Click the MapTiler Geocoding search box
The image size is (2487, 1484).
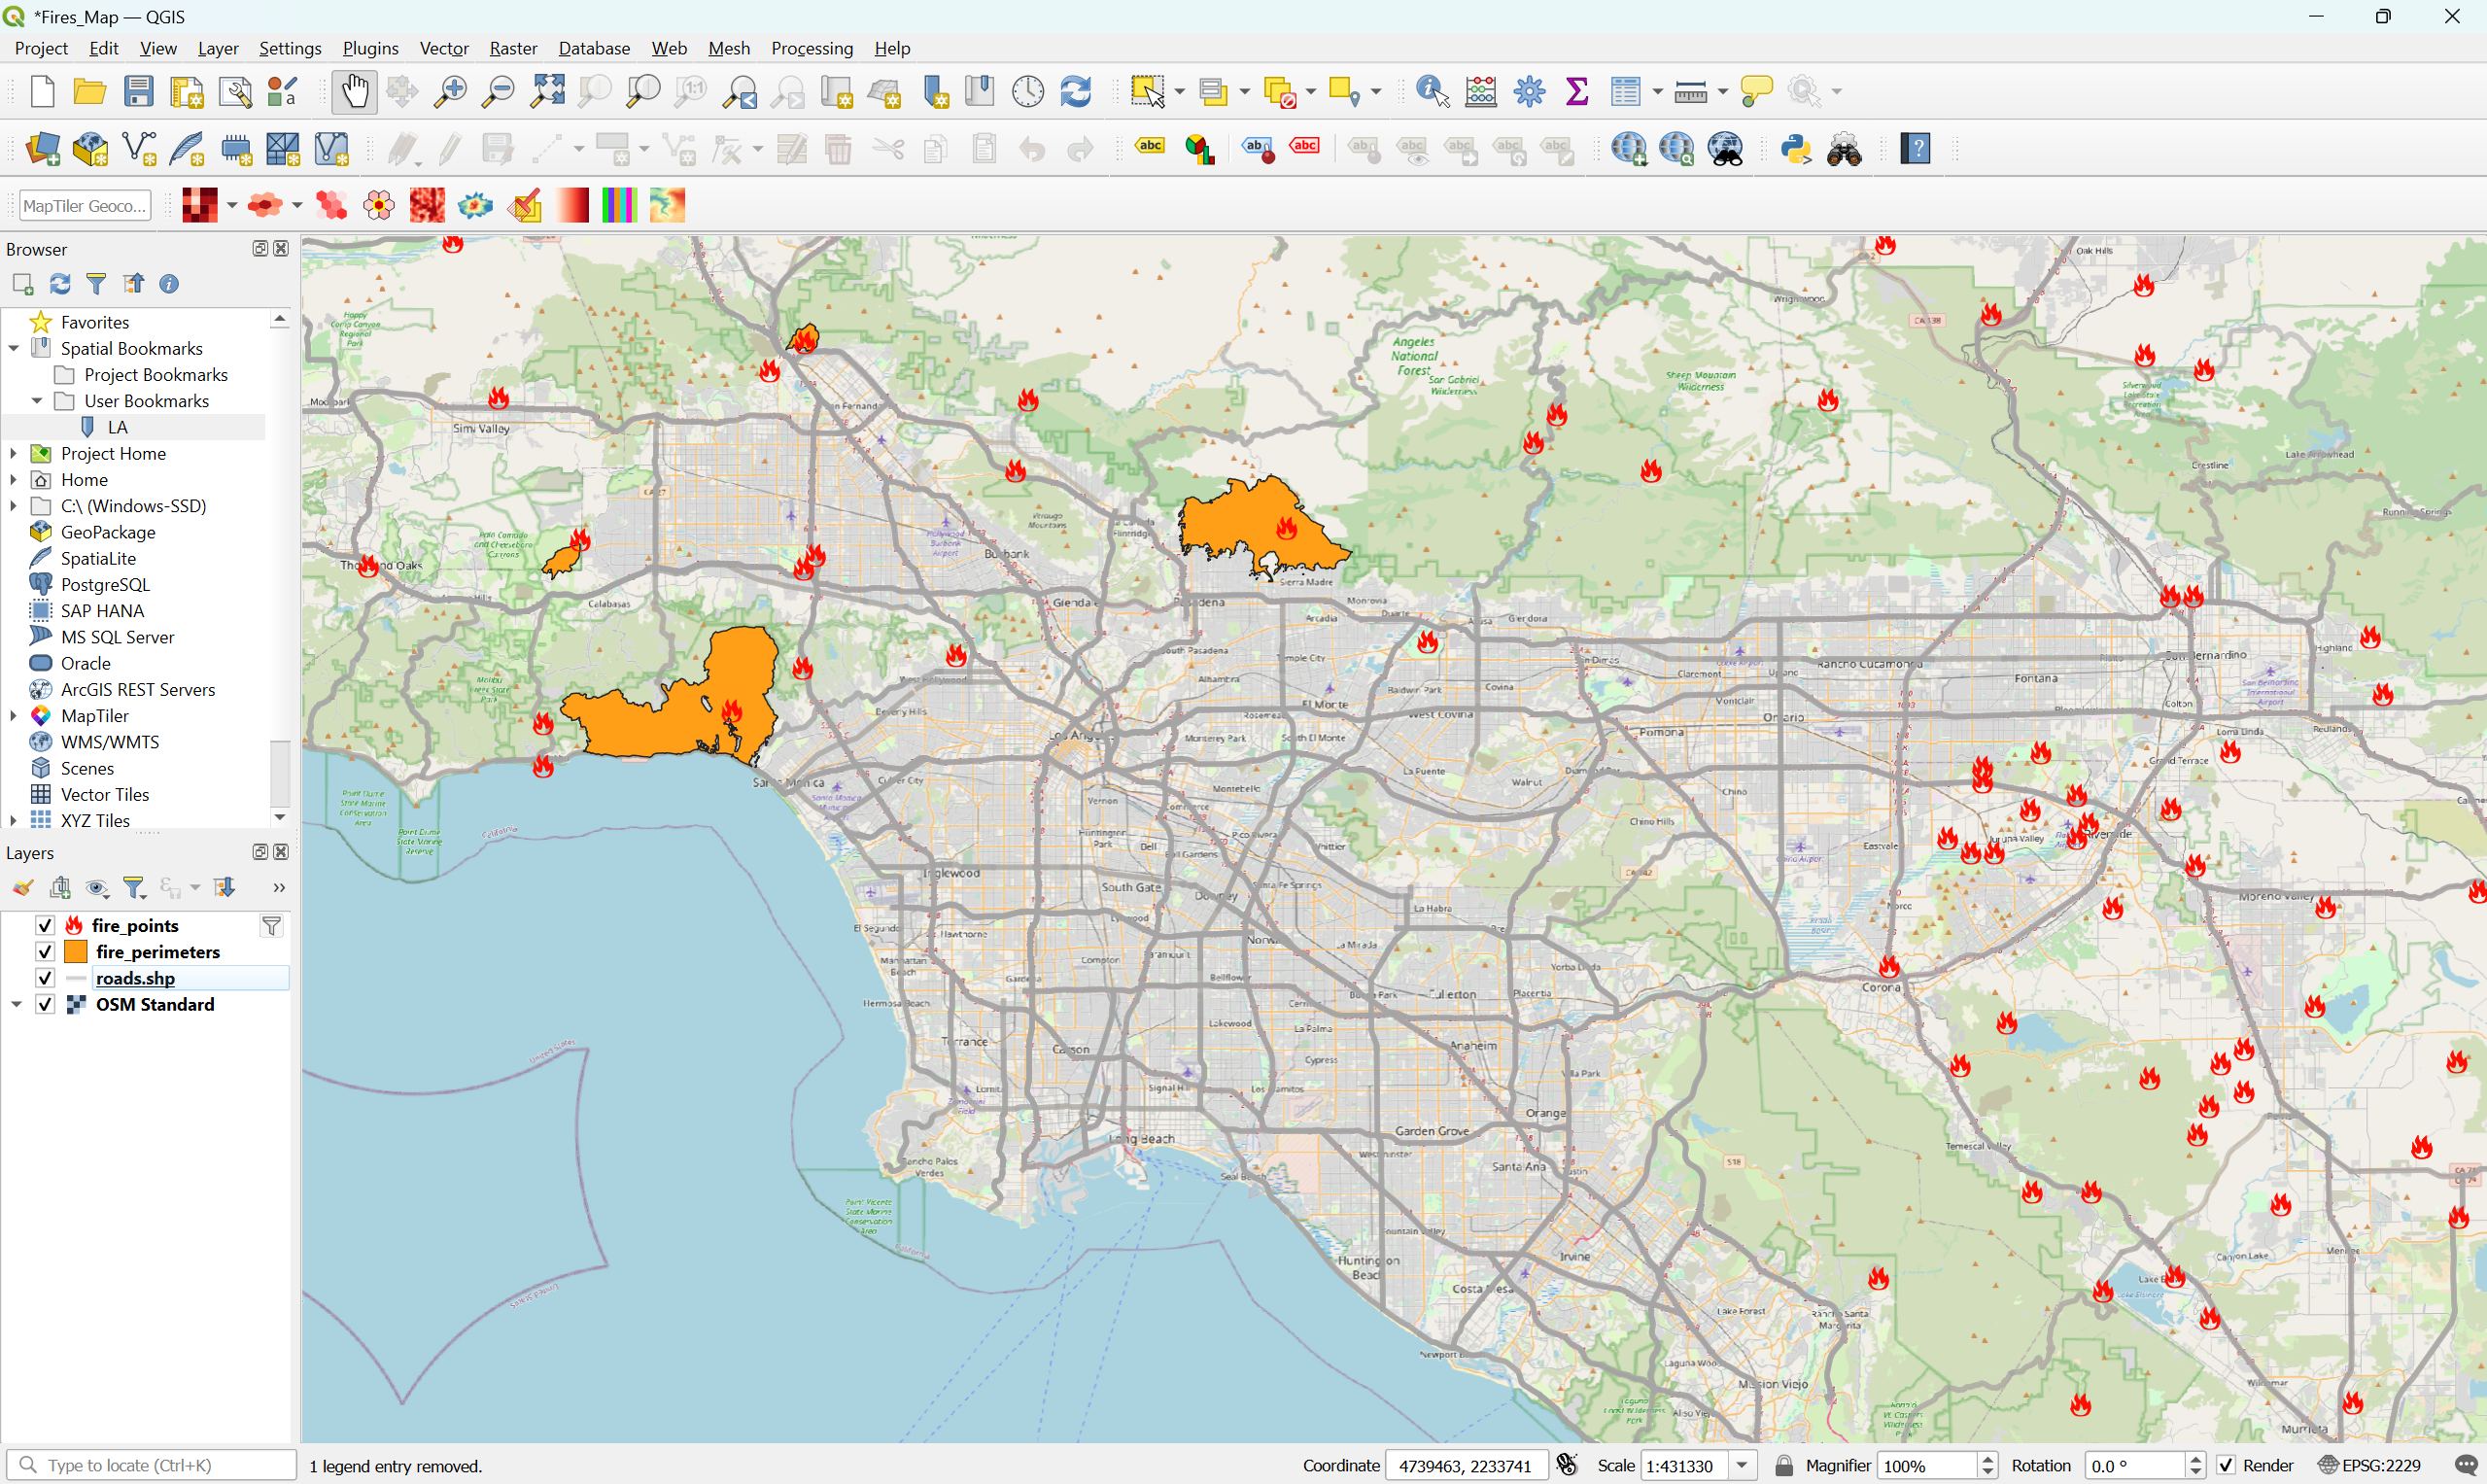coord(85,206)
